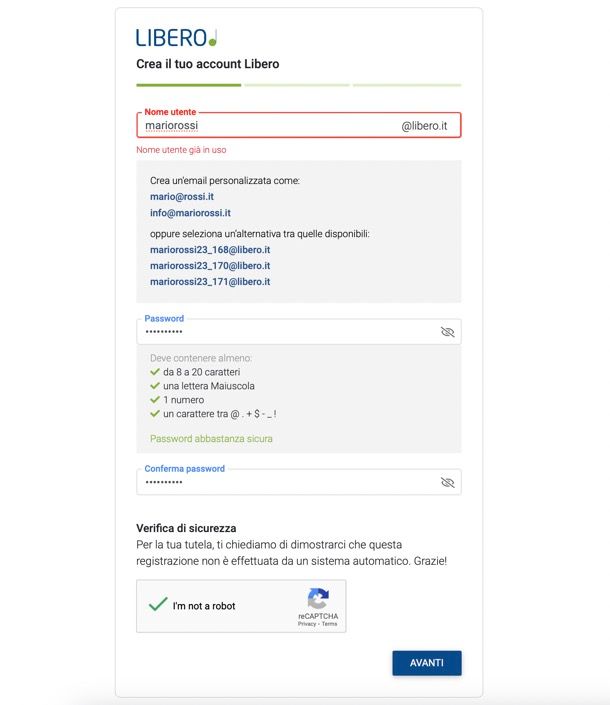Screen dimensions: 610x705
Task: Show the Password field characters
Action: (447, 332)
